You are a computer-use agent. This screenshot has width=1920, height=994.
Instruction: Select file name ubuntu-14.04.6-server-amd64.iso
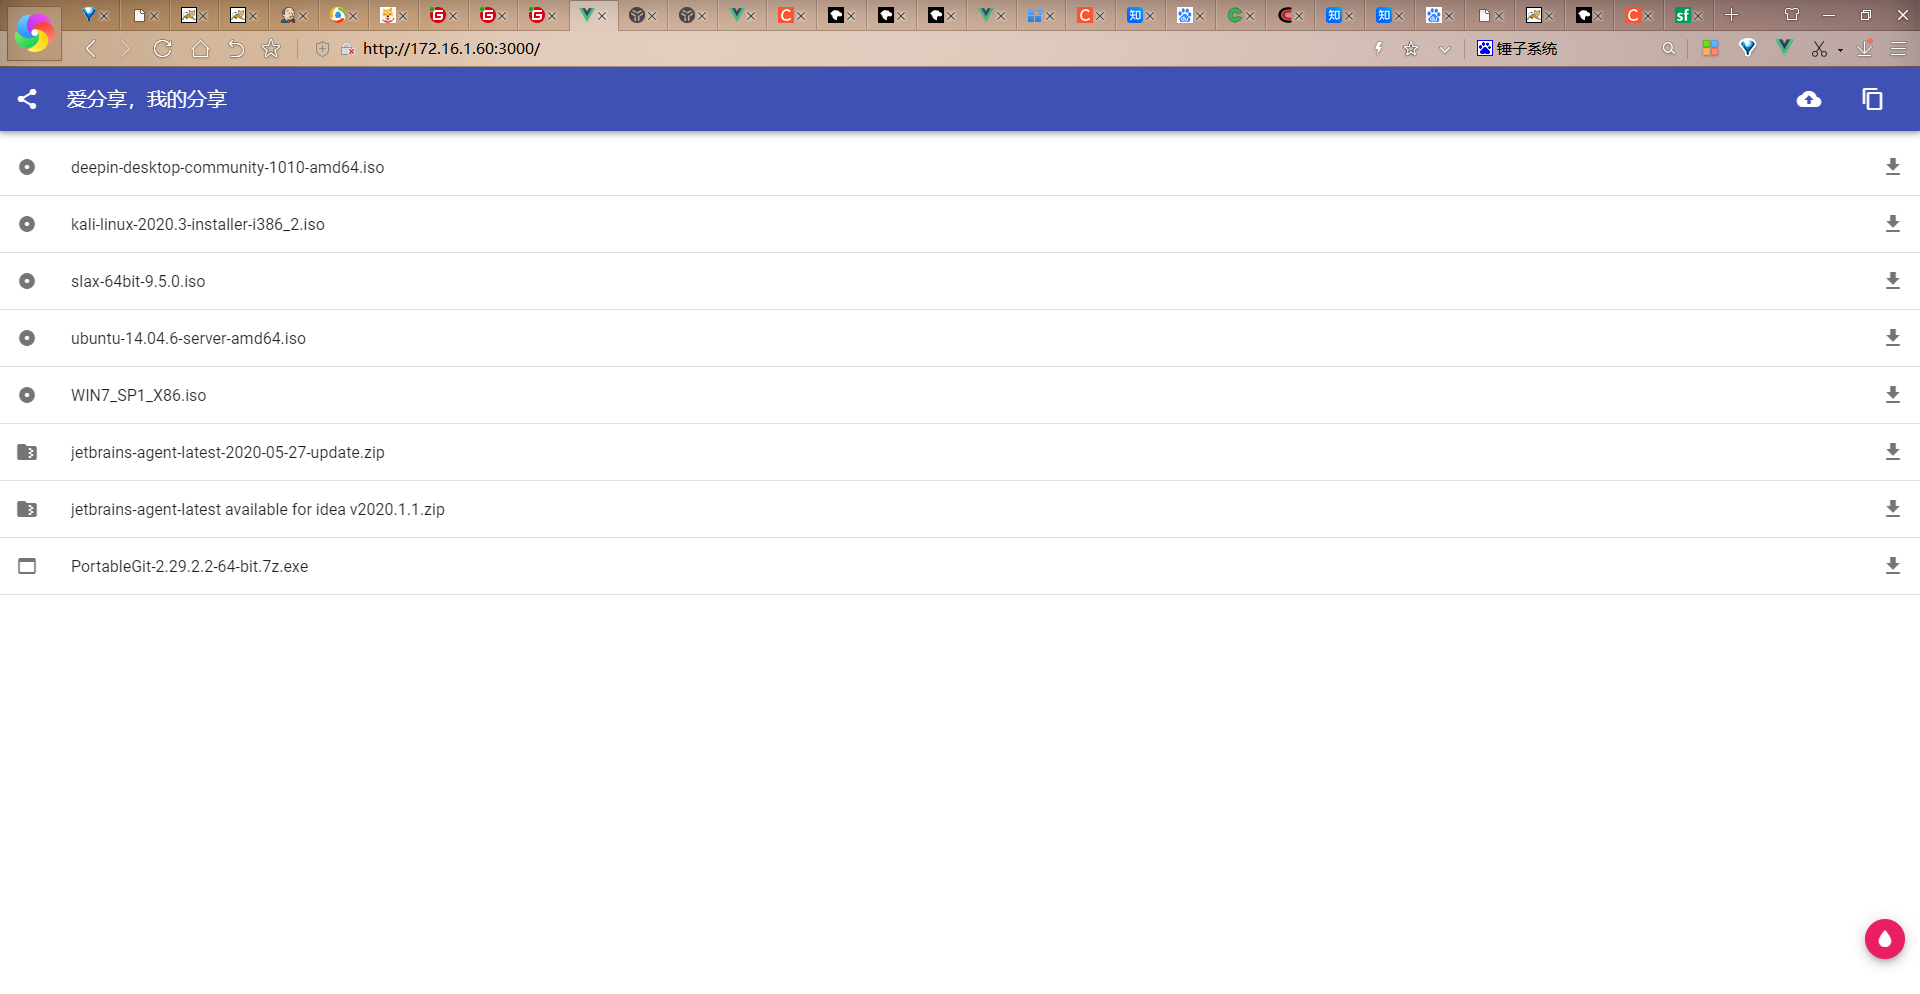[188, 338]
